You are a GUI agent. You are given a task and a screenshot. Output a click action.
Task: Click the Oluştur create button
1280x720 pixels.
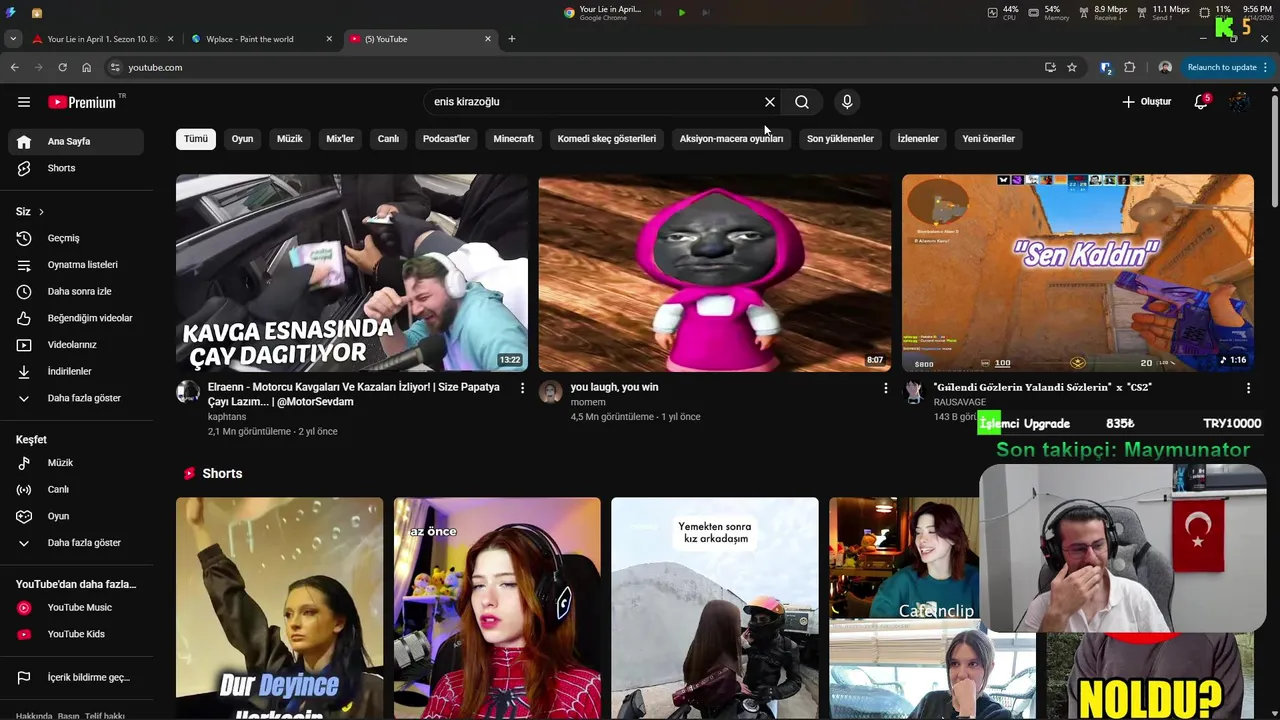1147,102
